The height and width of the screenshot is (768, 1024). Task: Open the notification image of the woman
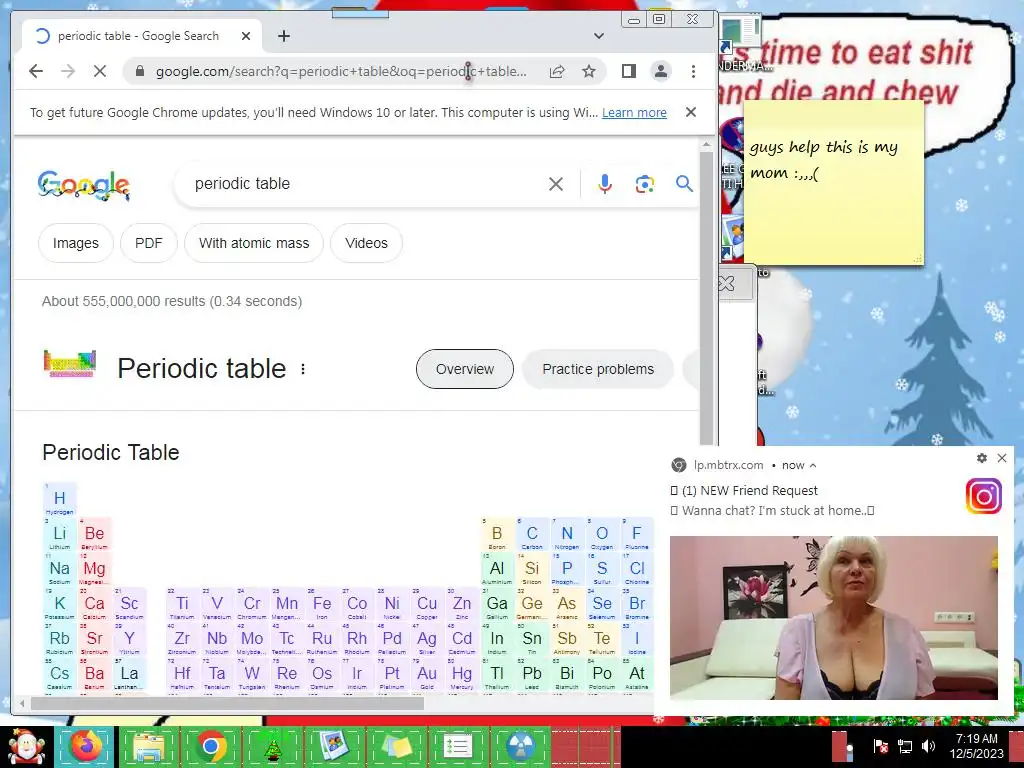(834, 618)
